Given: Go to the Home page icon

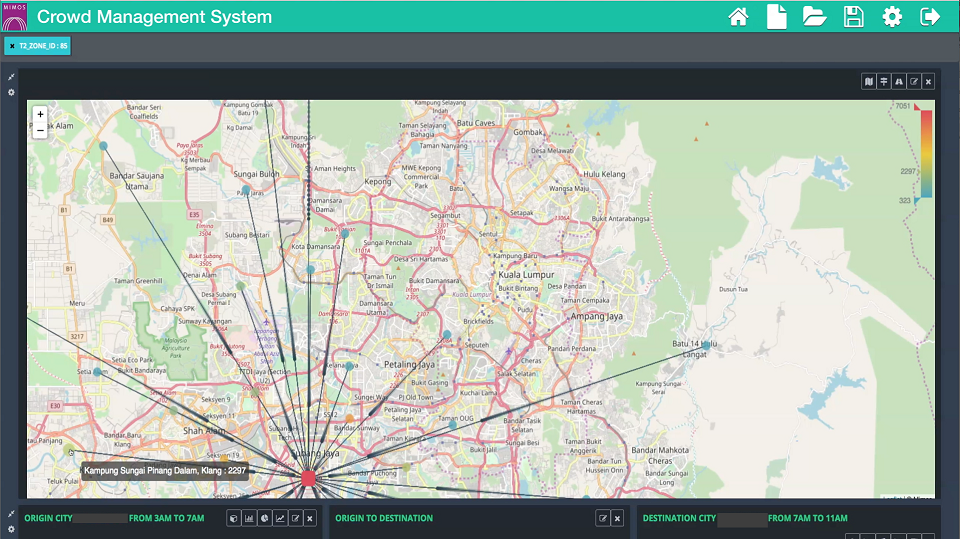Looking at the screenshot, I should tap(738, 17).
